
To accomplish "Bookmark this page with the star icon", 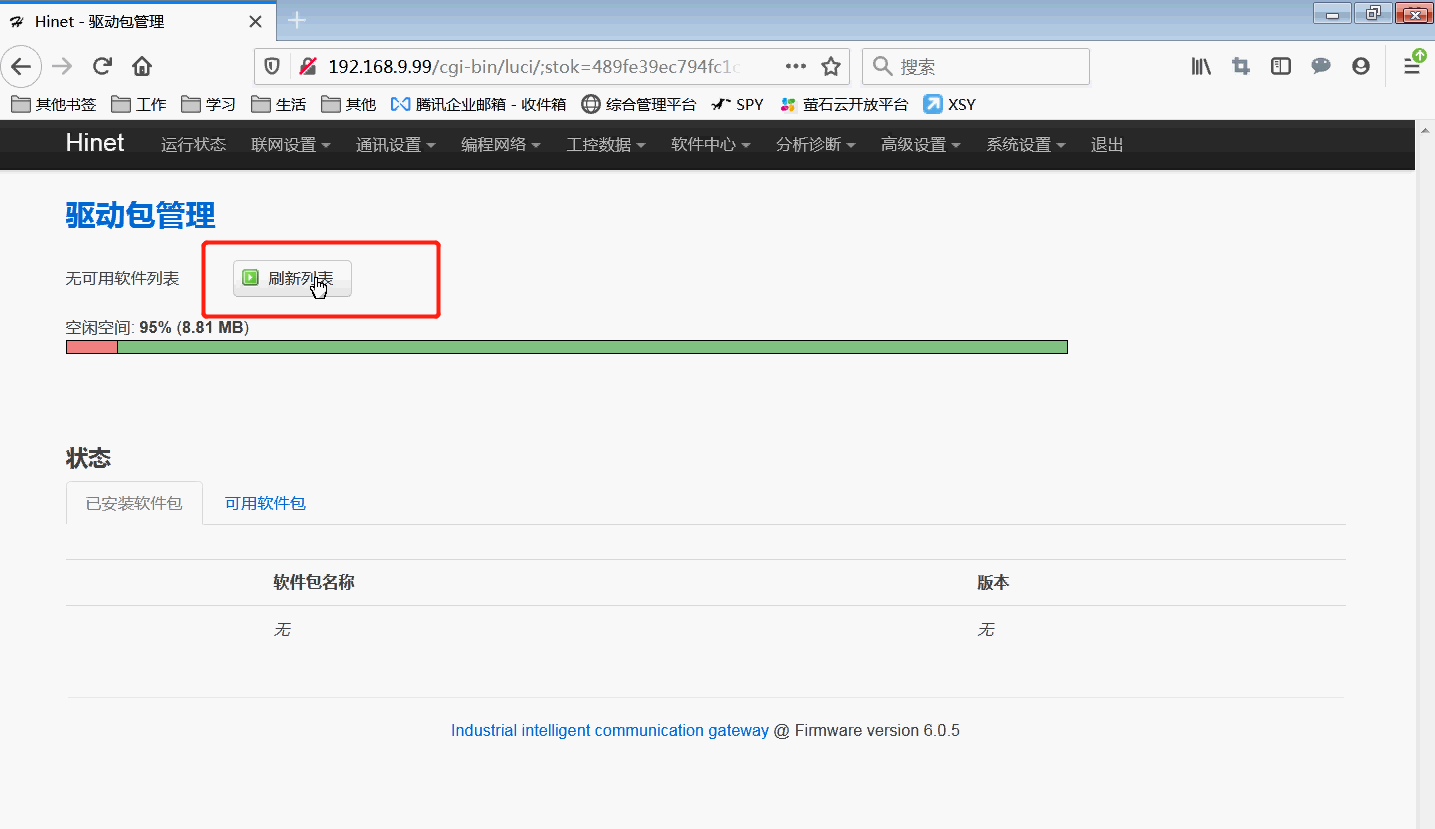I will (830, 67).
